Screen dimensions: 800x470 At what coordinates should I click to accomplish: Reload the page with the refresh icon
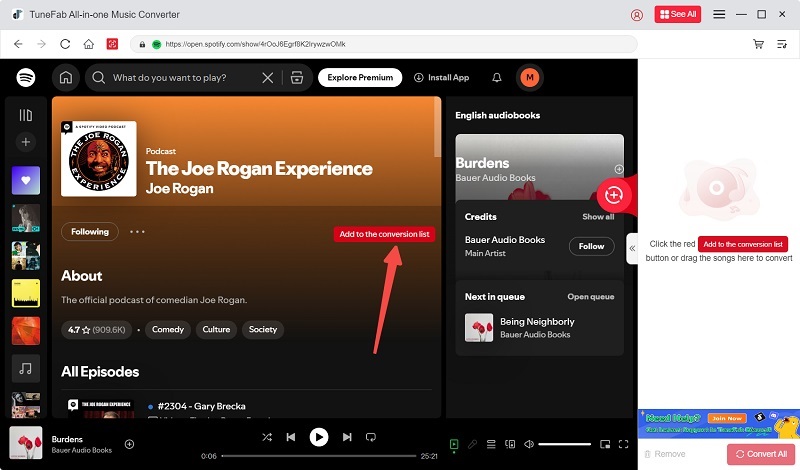click(65, 44)
